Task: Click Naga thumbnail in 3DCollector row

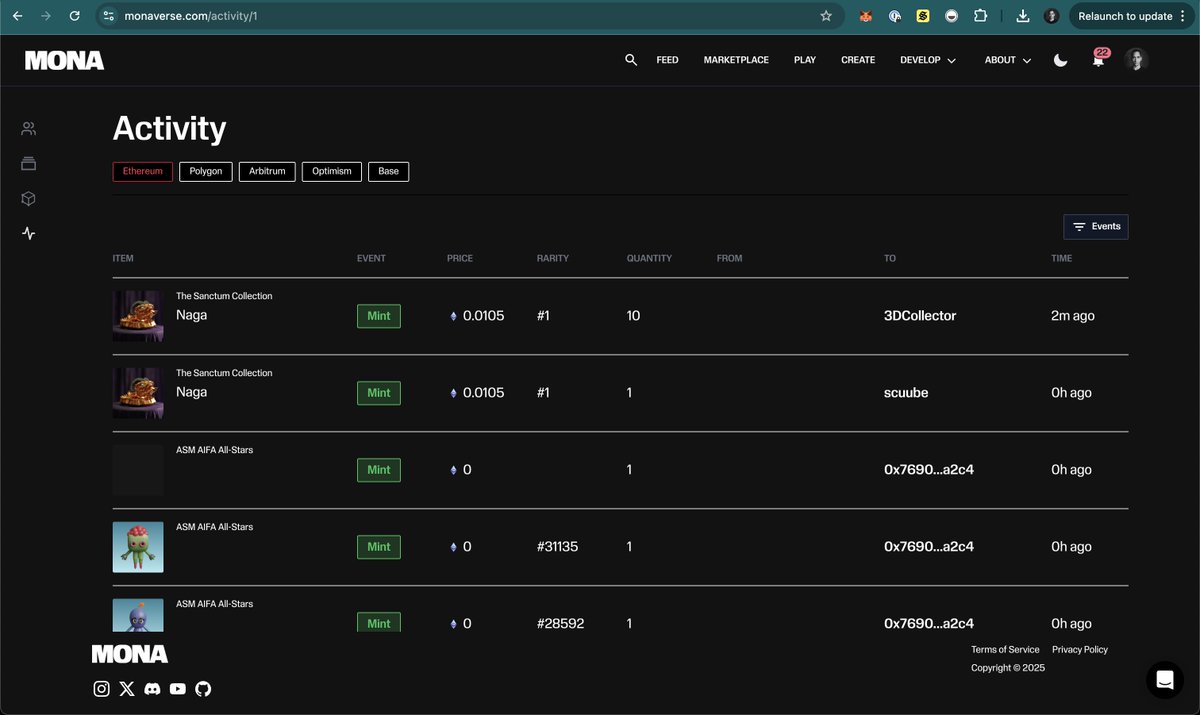Action: click(x=138, y=316)
